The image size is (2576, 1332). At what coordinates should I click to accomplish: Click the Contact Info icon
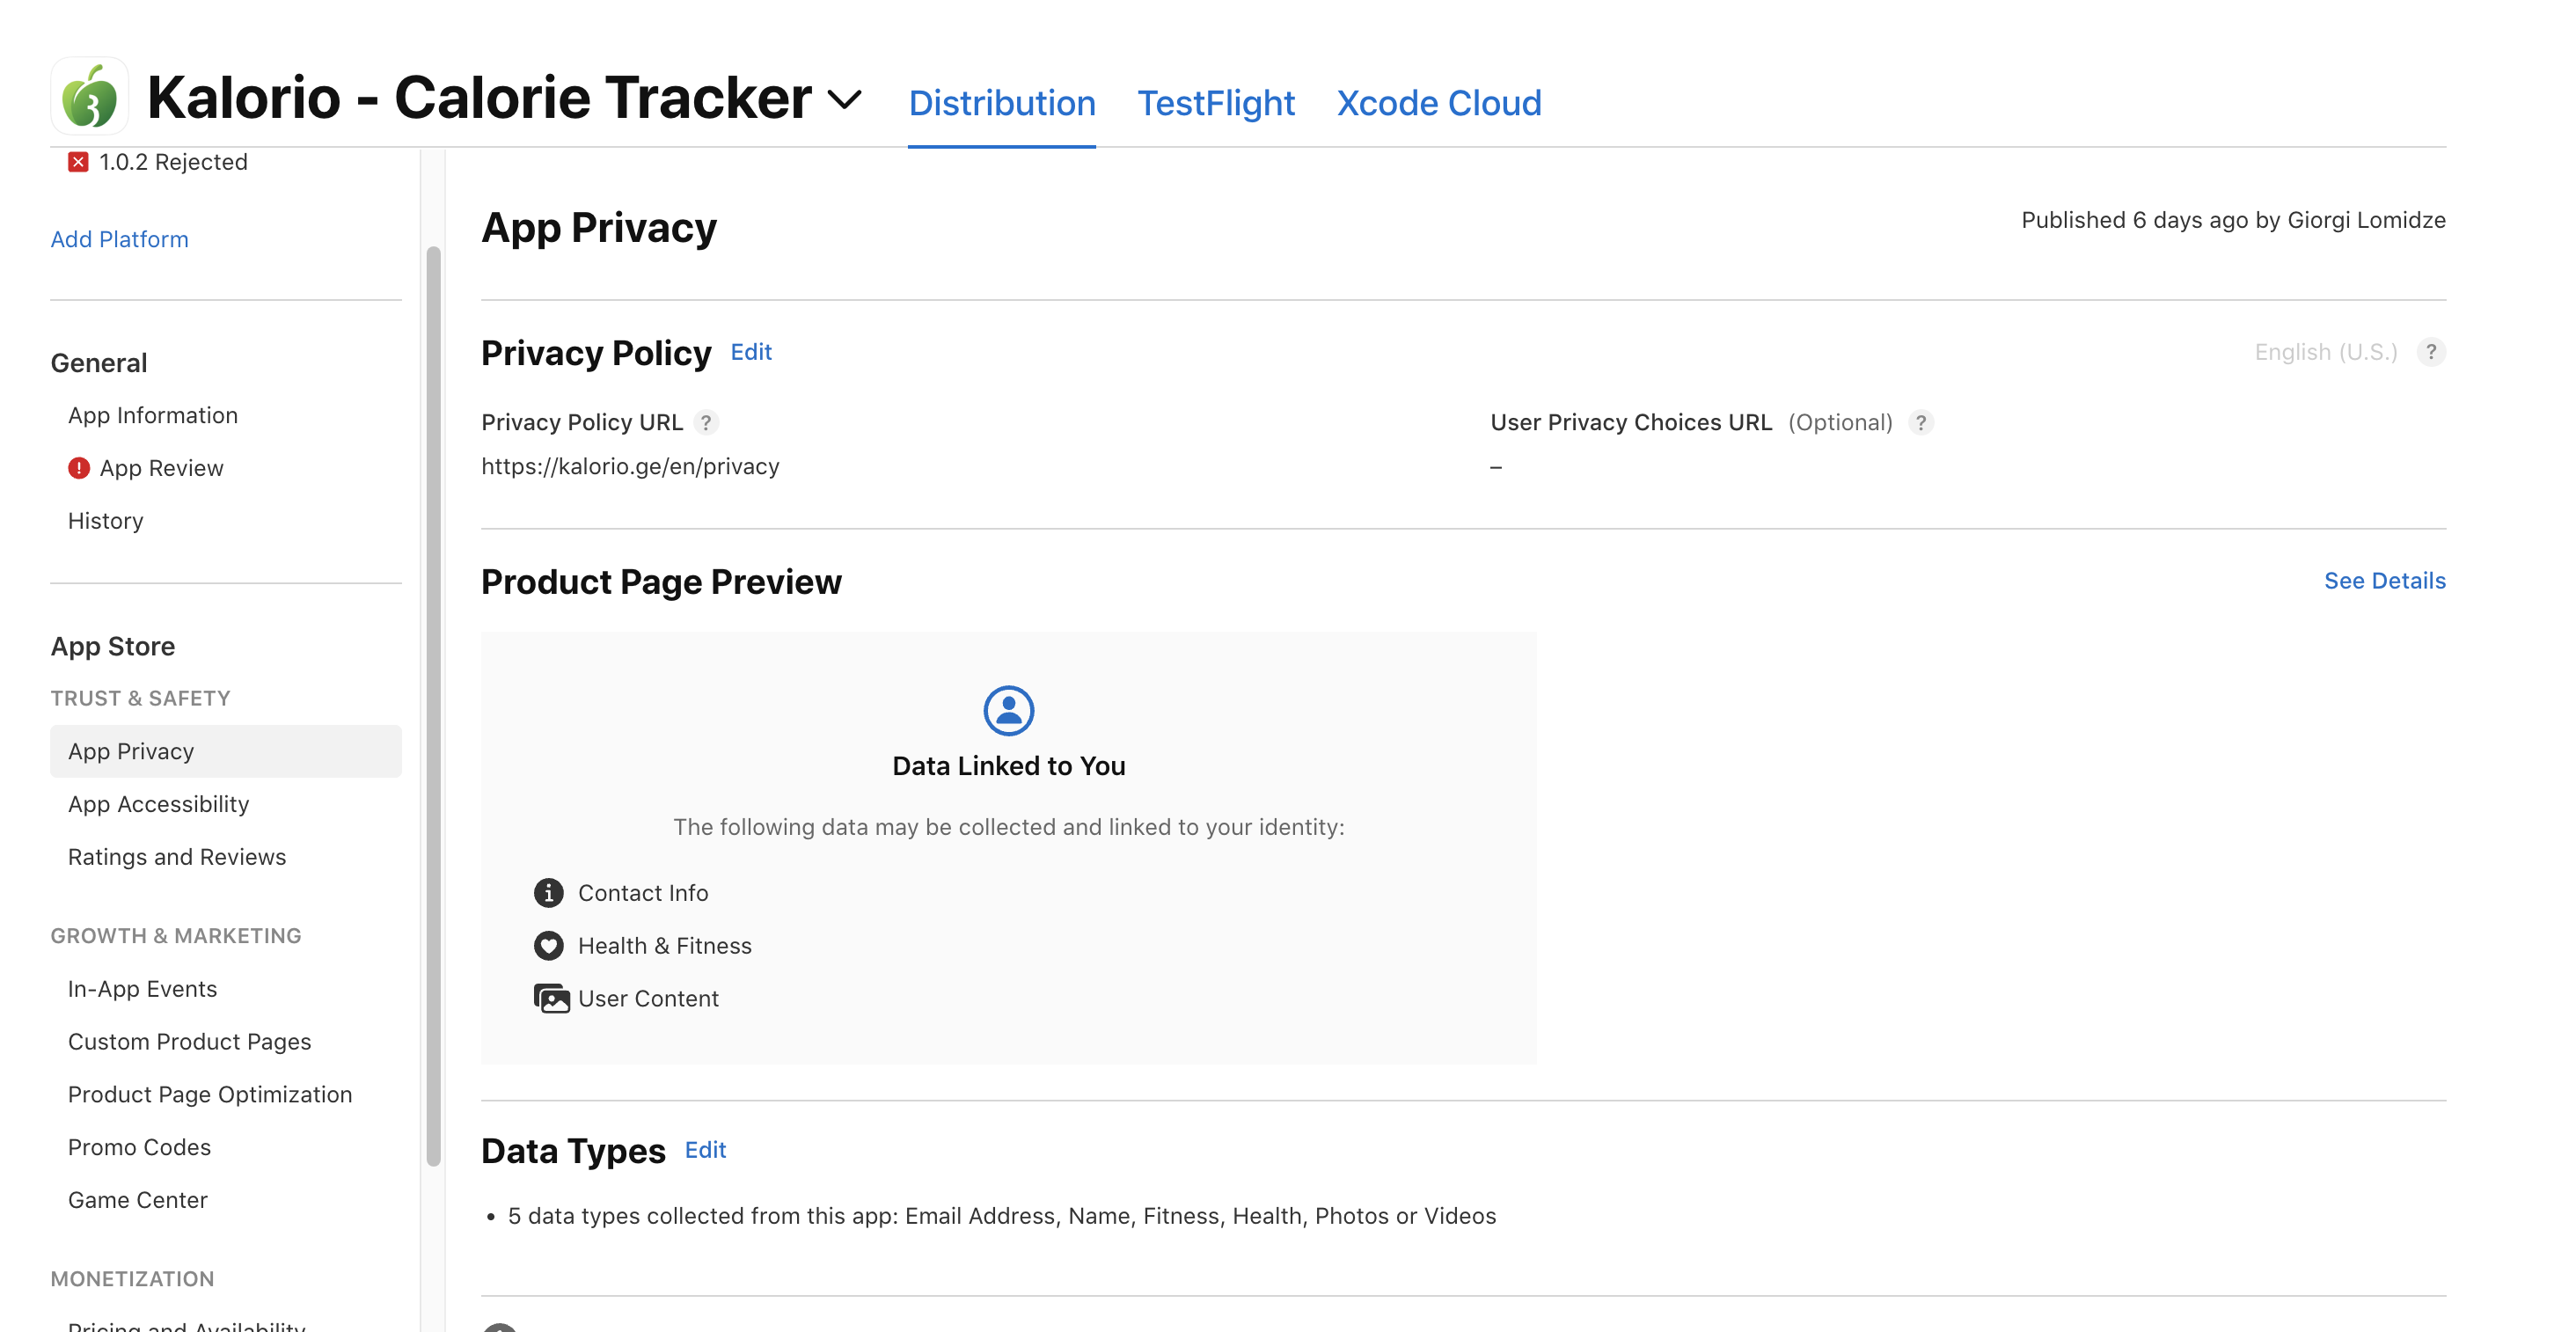click(548, 893)
